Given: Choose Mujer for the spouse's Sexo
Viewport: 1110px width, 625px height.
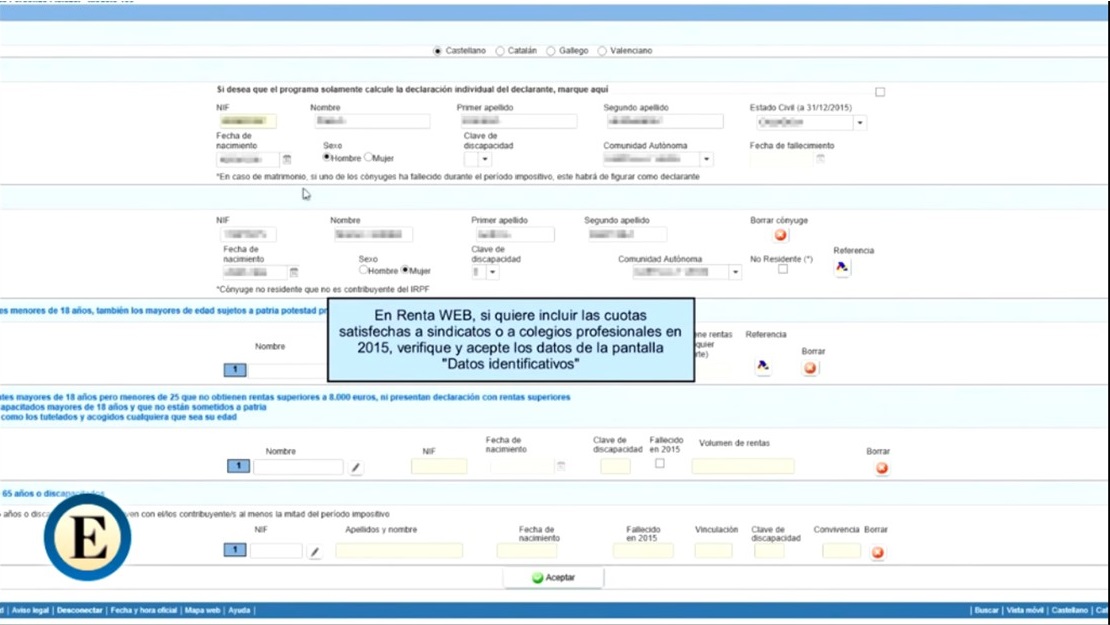Looking at the screenshot, I should tap(405, 270).
